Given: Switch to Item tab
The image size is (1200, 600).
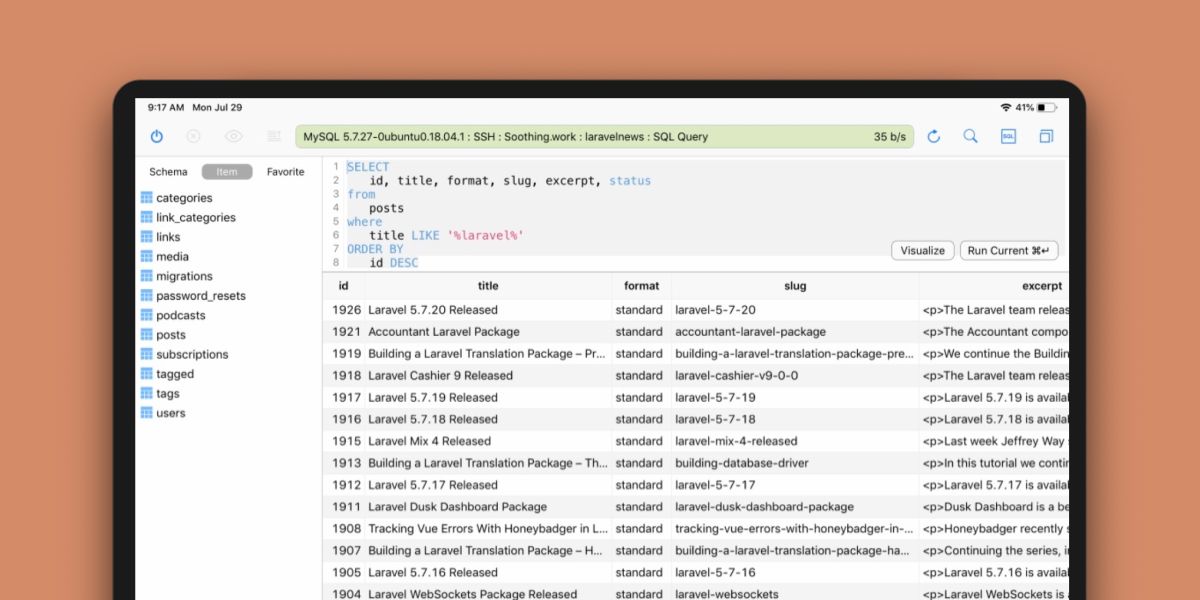Looking at the screenshot, I should point(227,172).
